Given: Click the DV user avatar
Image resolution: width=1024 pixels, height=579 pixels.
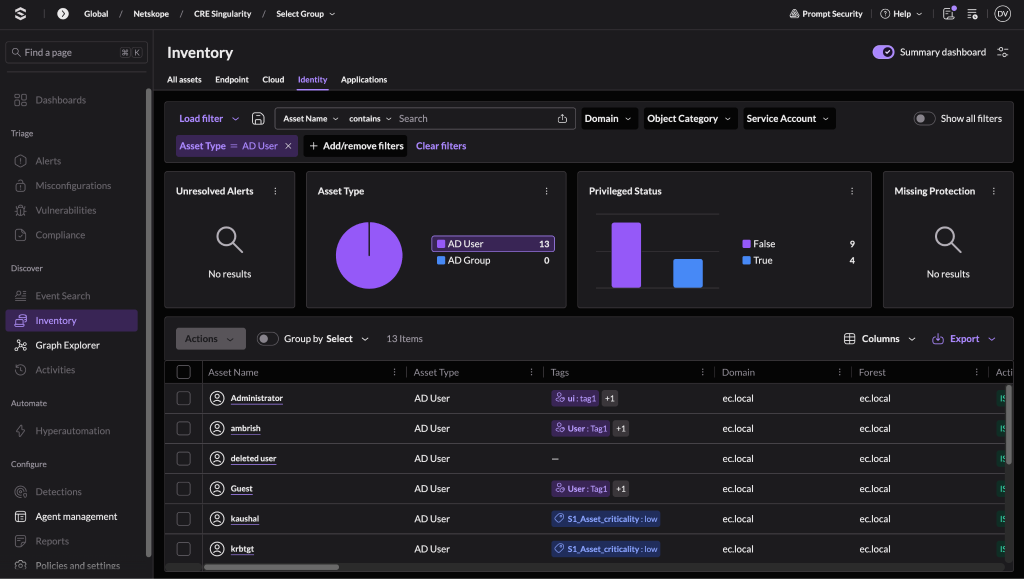Looking at the screenshot, I should (1002, 14).
